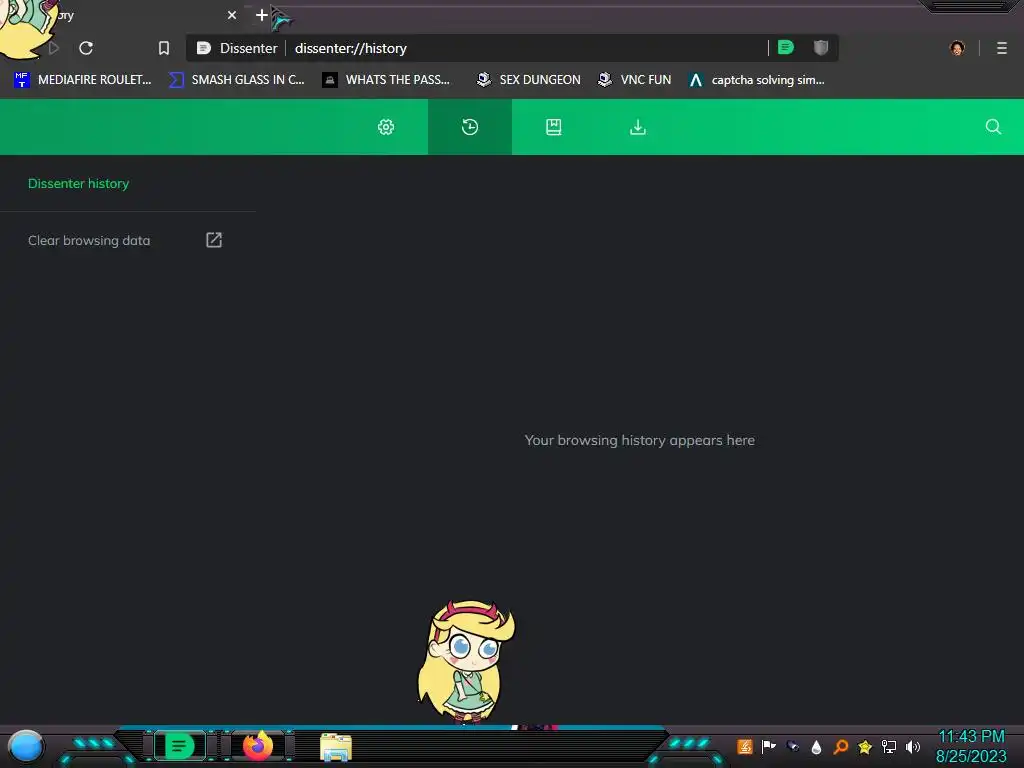Open the Start orb button
Viewport: 1024px width, 768px height.
(x=25, y=747)
